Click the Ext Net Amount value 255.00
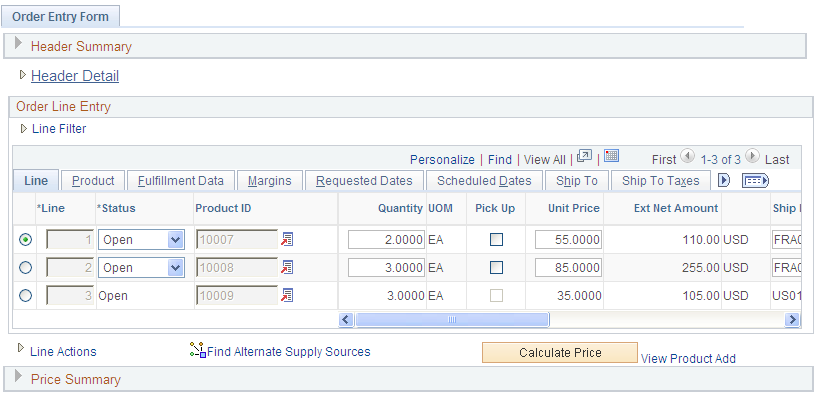The width and height of the screenshot is (820, 397). click(701, 267)
